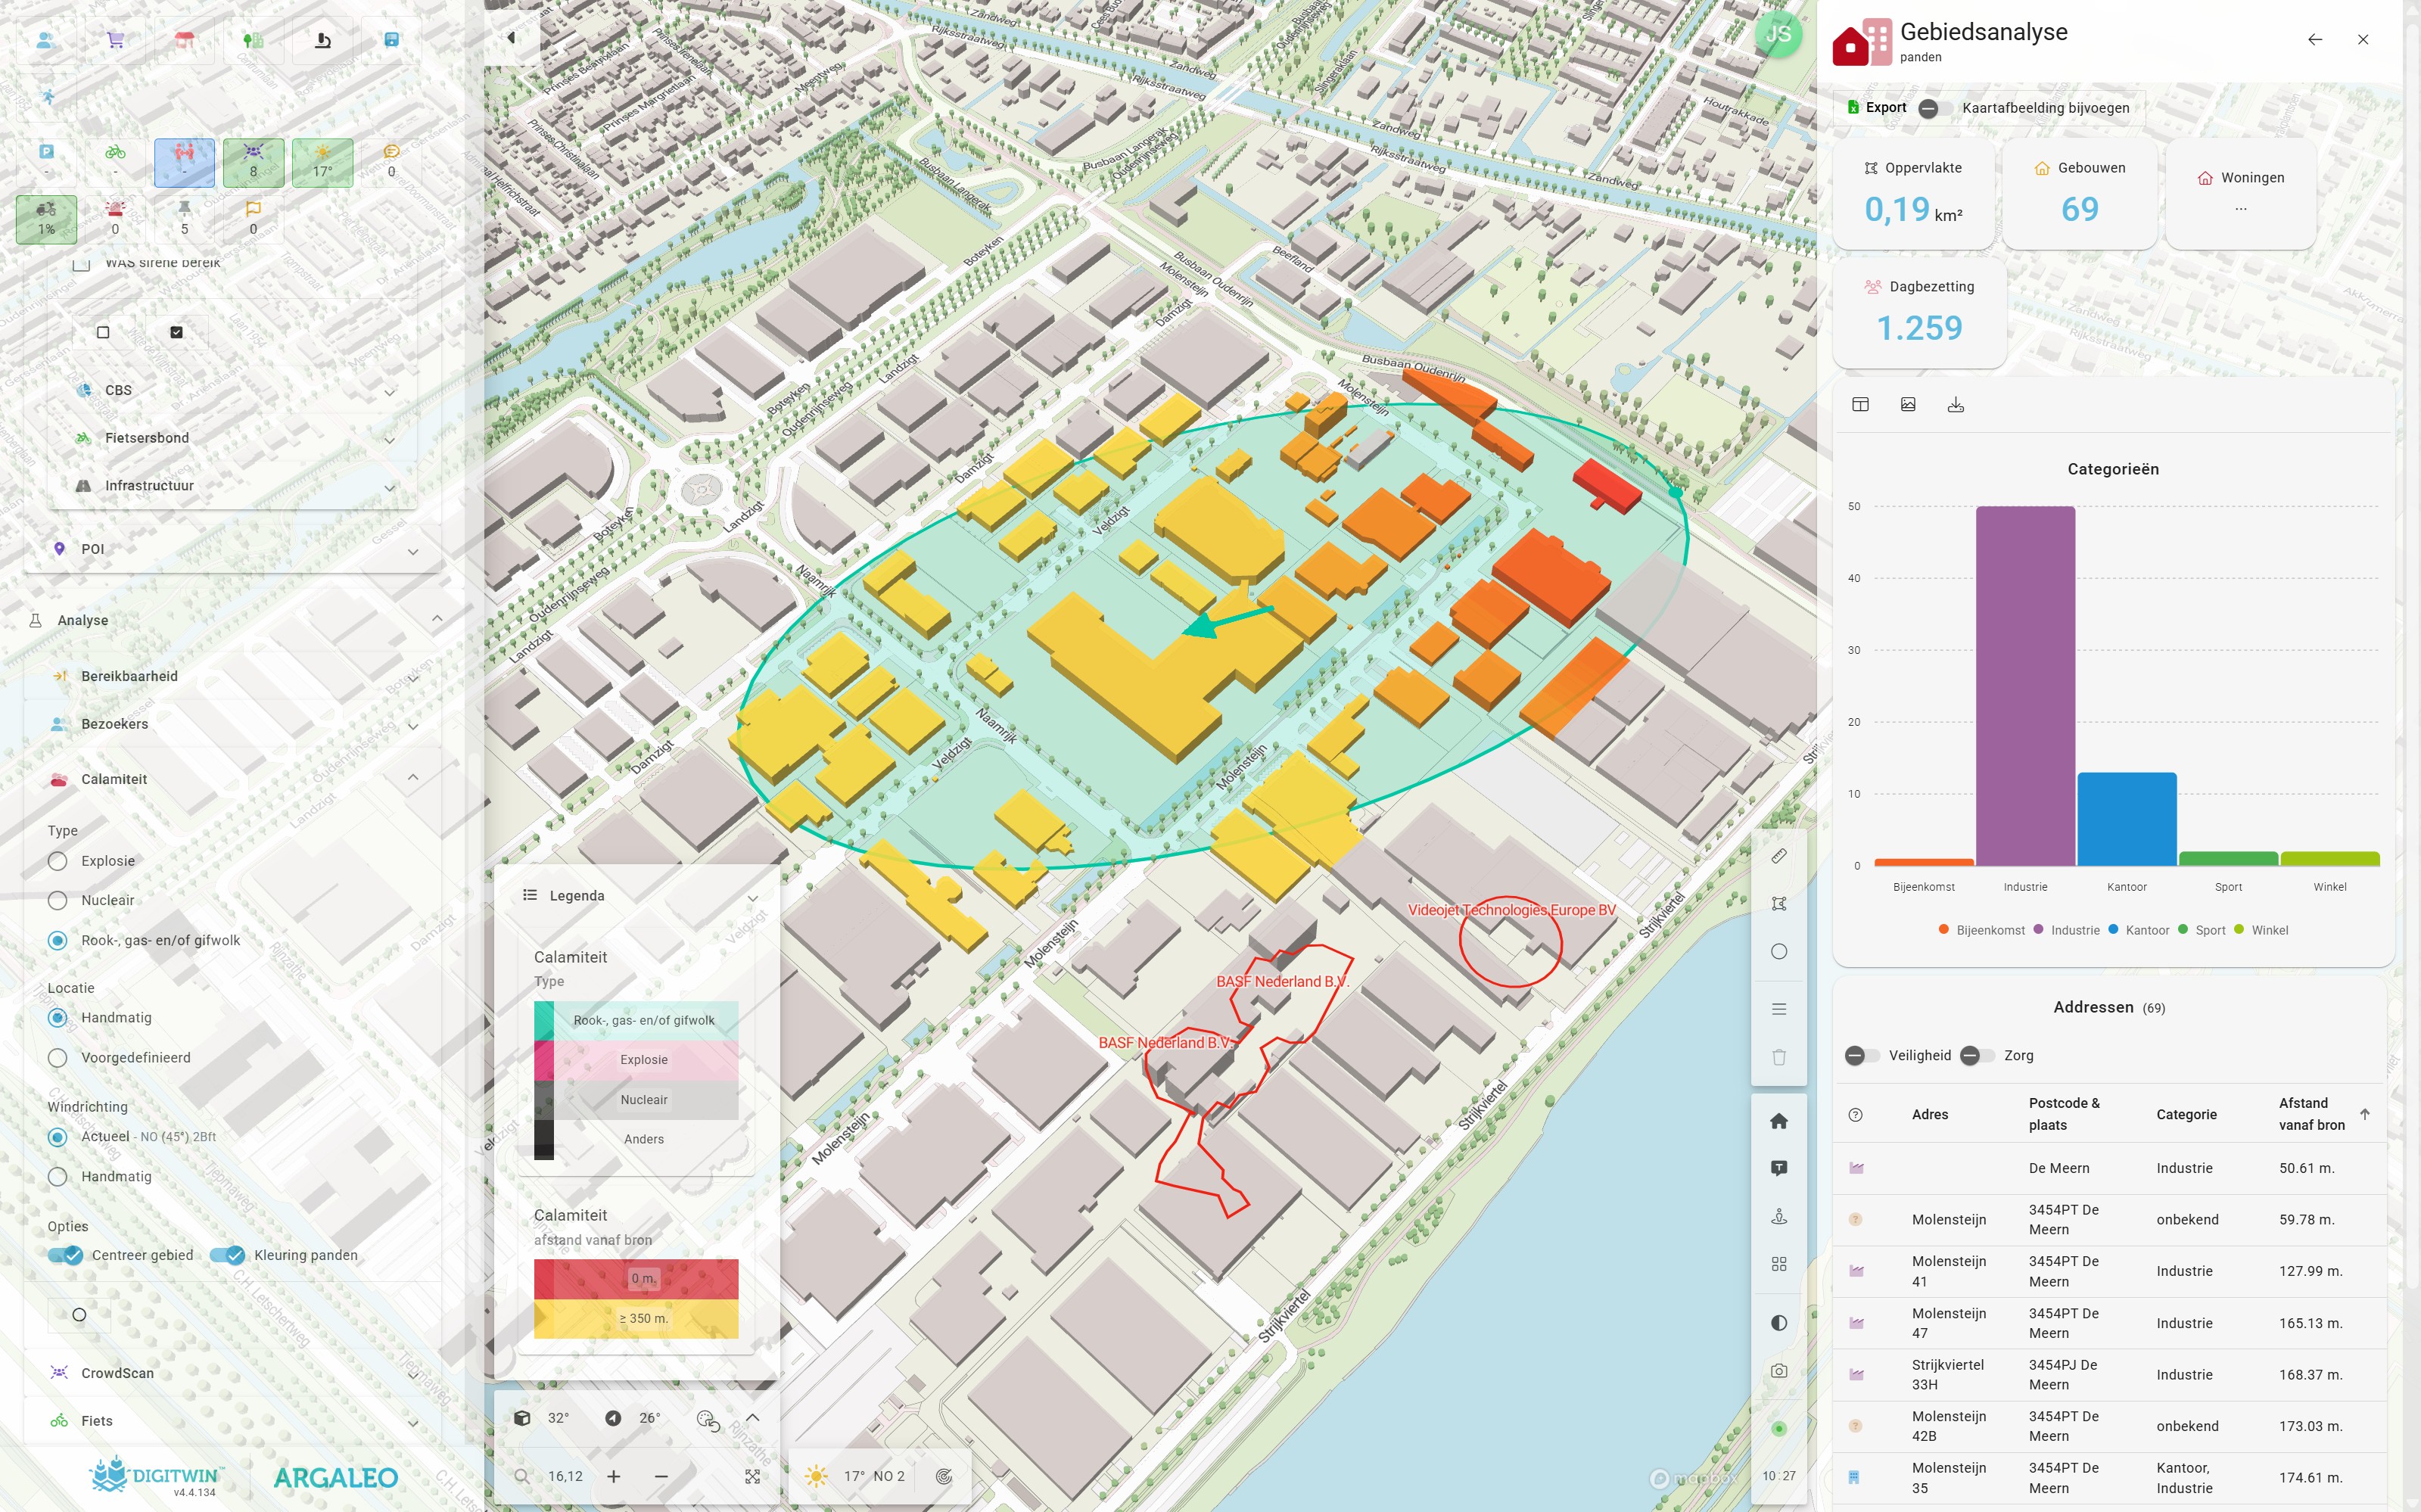Screen dimensions: 2421x1512
Task: Toggle the Centreer gebied switch
Action: pos(66,1255)
